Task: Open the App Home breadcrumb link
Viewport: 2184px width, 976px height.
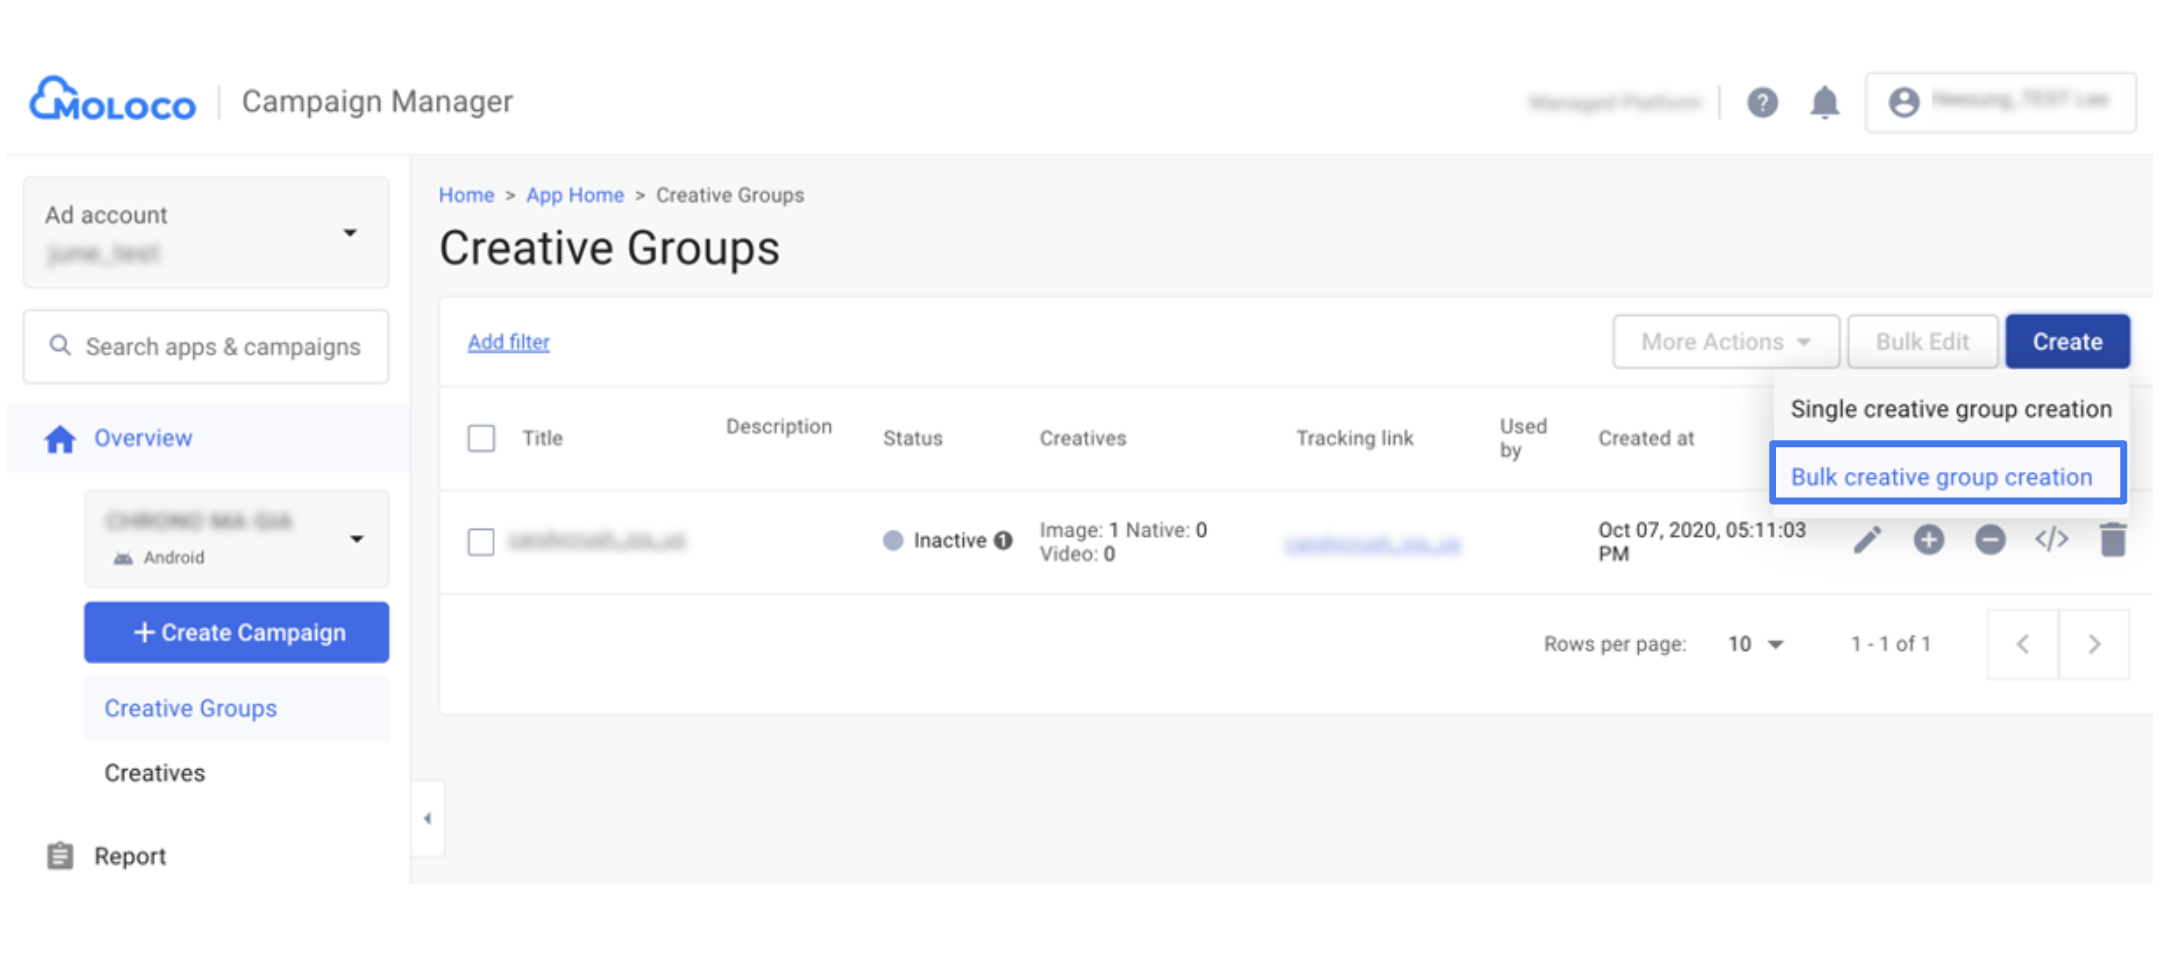Action: point(575,194)
